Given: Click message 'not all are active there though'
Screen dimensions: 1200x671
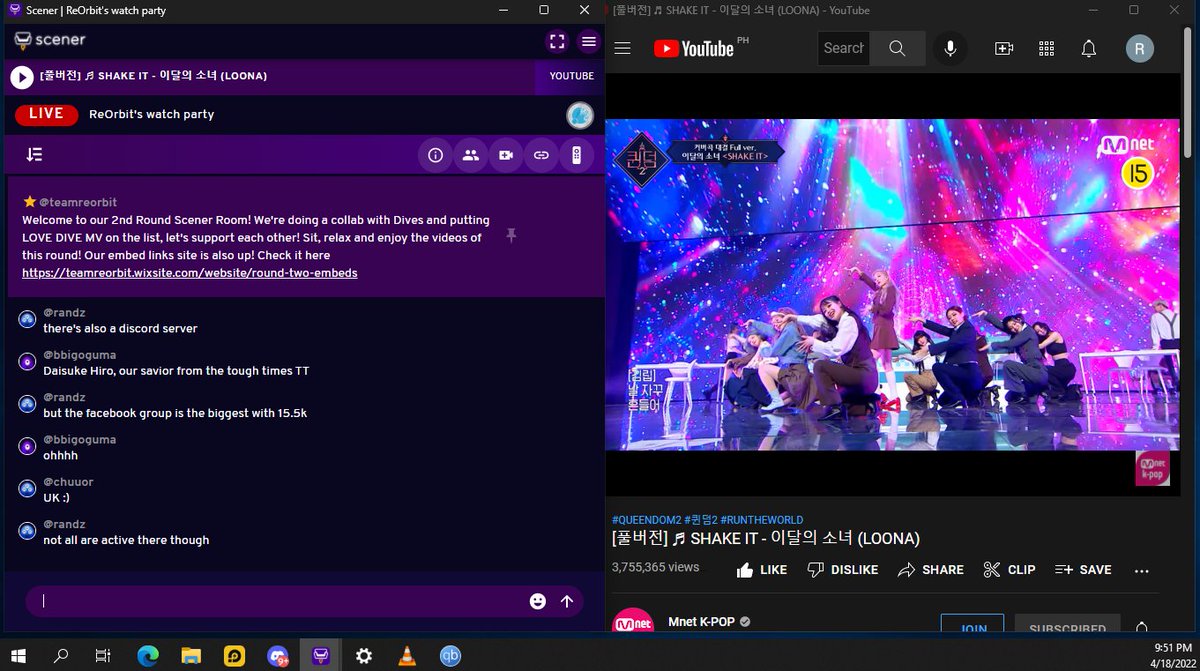Looking at the screenshot, I should pos(126,540).
